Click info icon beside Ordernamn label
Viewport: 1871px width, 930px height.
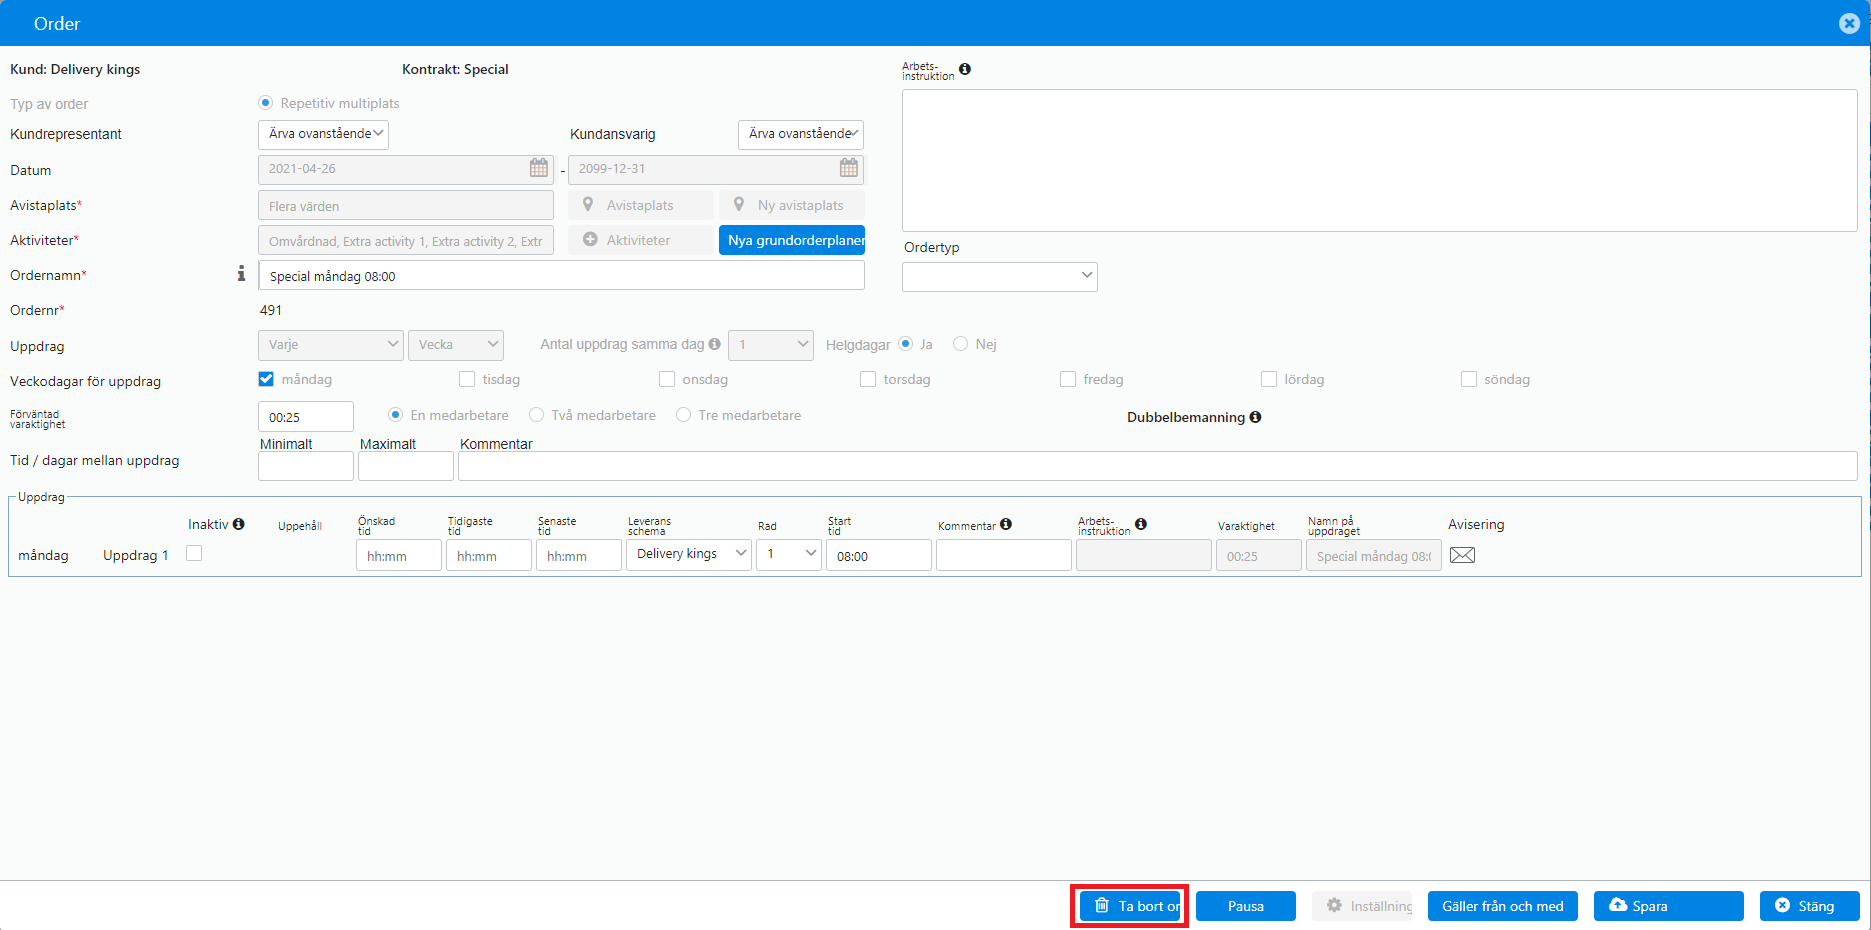pos(241,274)
